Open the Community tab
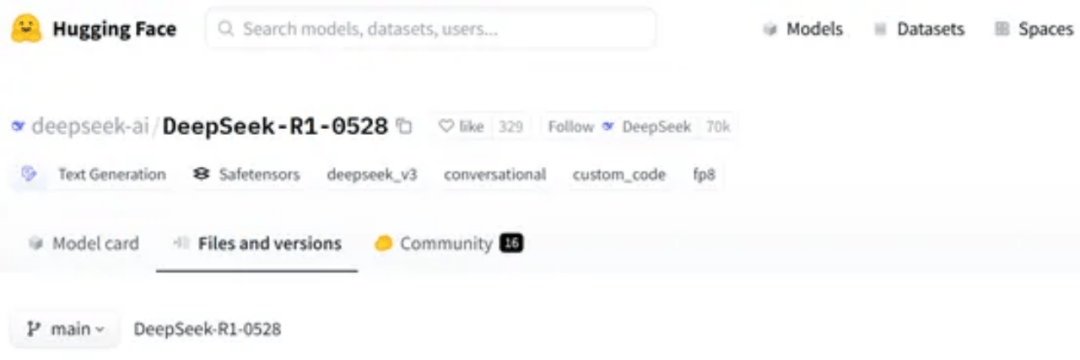This screenshot has height=360, width=1080. click(x=449, y=244)
